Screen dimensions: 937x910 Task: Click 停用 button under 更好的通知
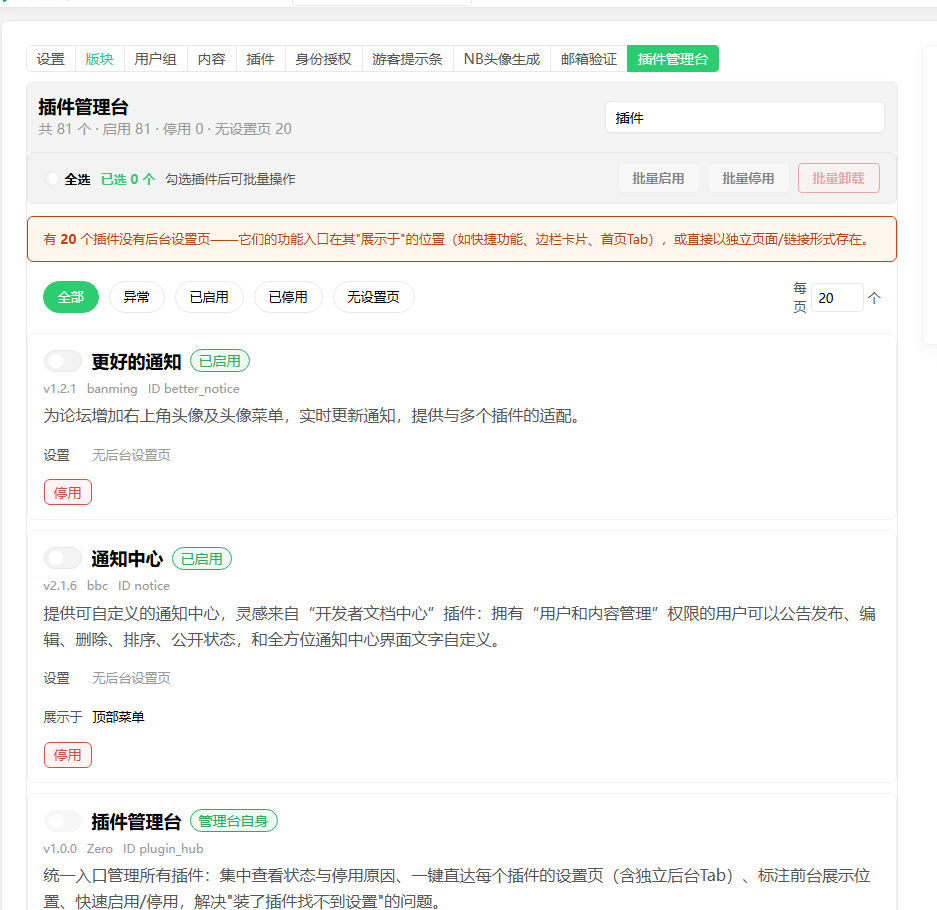(x=68, y=492)
